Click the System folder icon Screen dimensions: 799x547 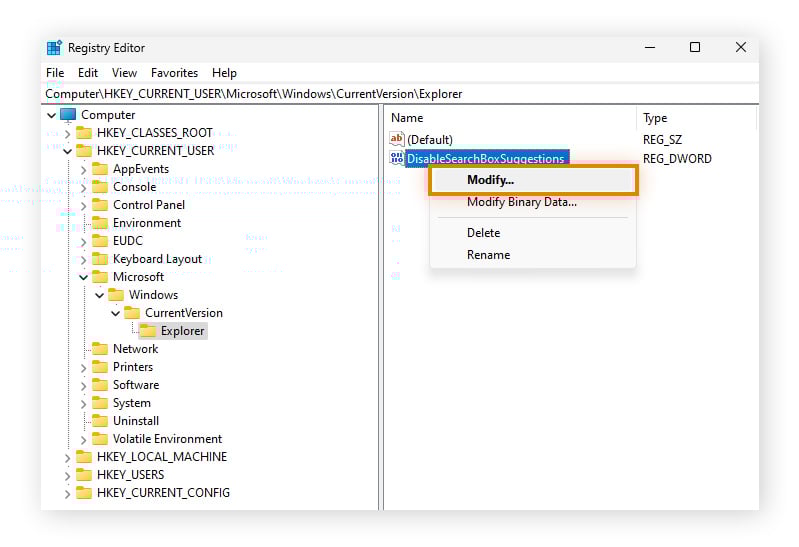(x=100, y=403)
